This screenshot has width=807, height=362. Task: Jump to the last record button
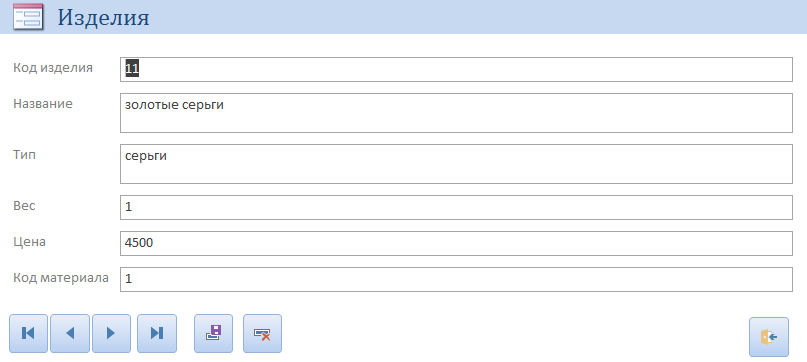click(x=157, y=333)
